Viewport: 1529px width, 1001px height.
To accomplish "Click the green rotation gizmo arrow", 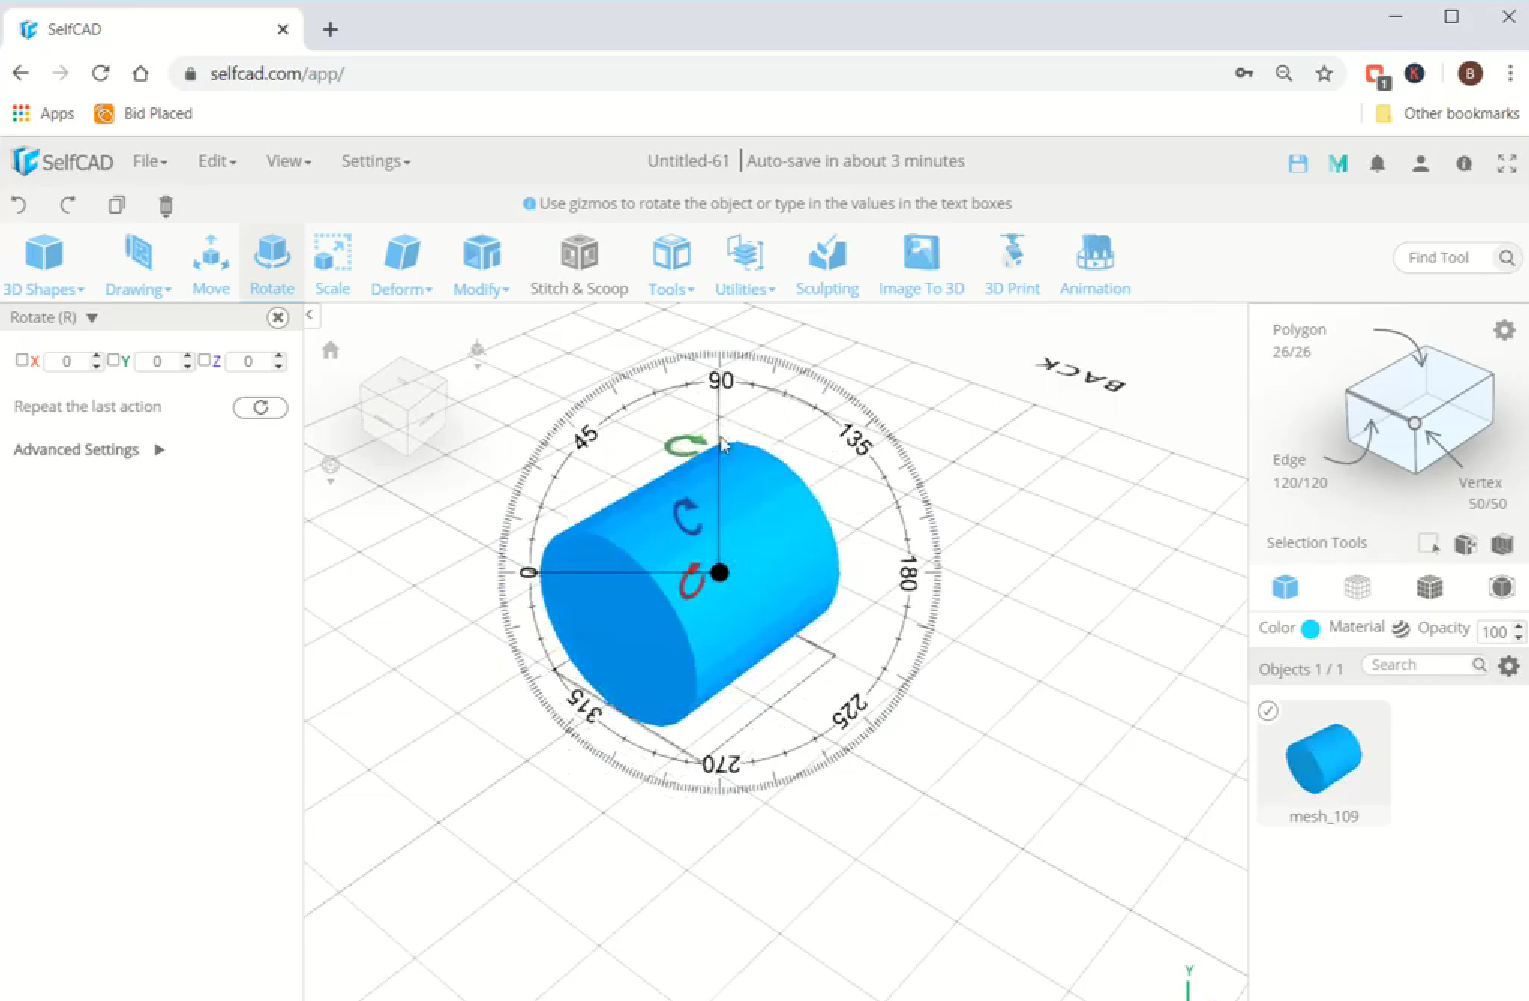I will pyautogui.click(x=685, y=445).
